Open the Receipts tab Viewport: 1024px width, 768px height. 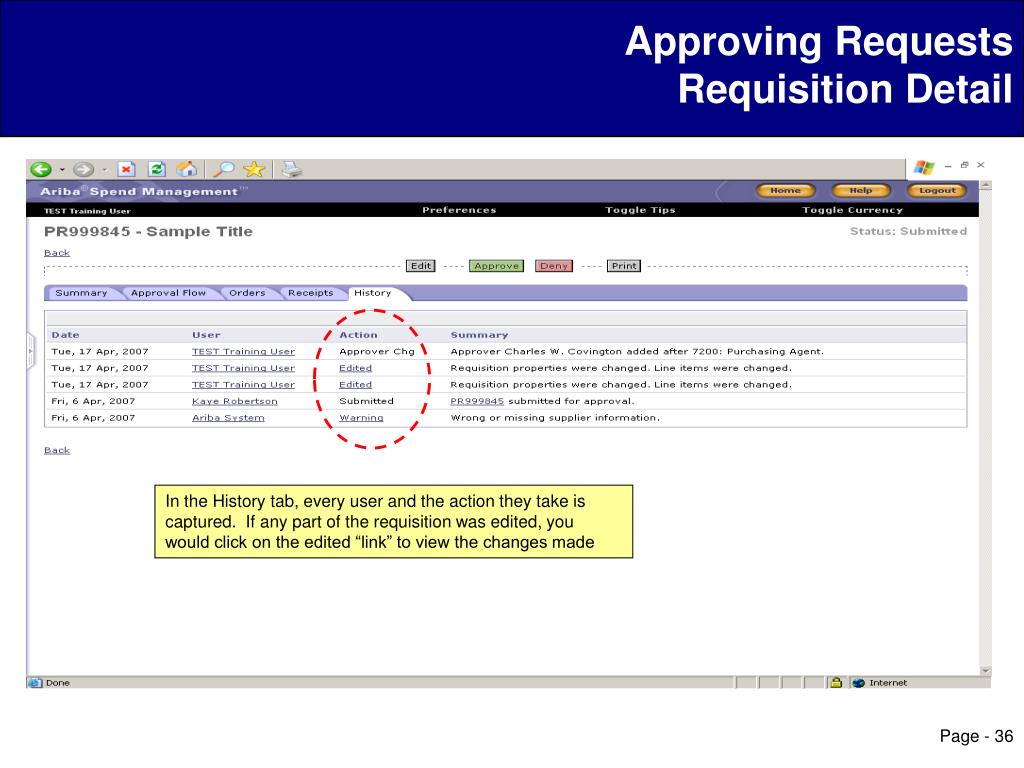coord(310,293)
